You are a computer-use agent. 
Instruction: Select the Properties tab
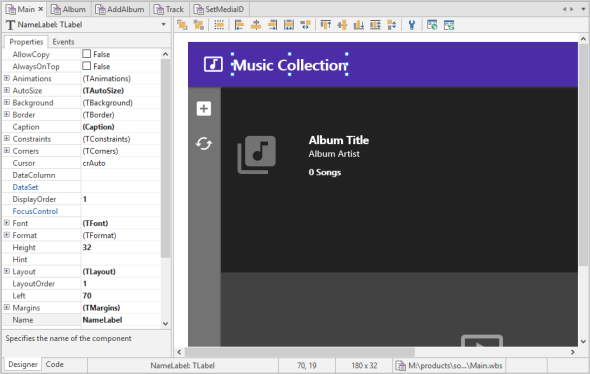pyautogui.click(x=26, y=42)
